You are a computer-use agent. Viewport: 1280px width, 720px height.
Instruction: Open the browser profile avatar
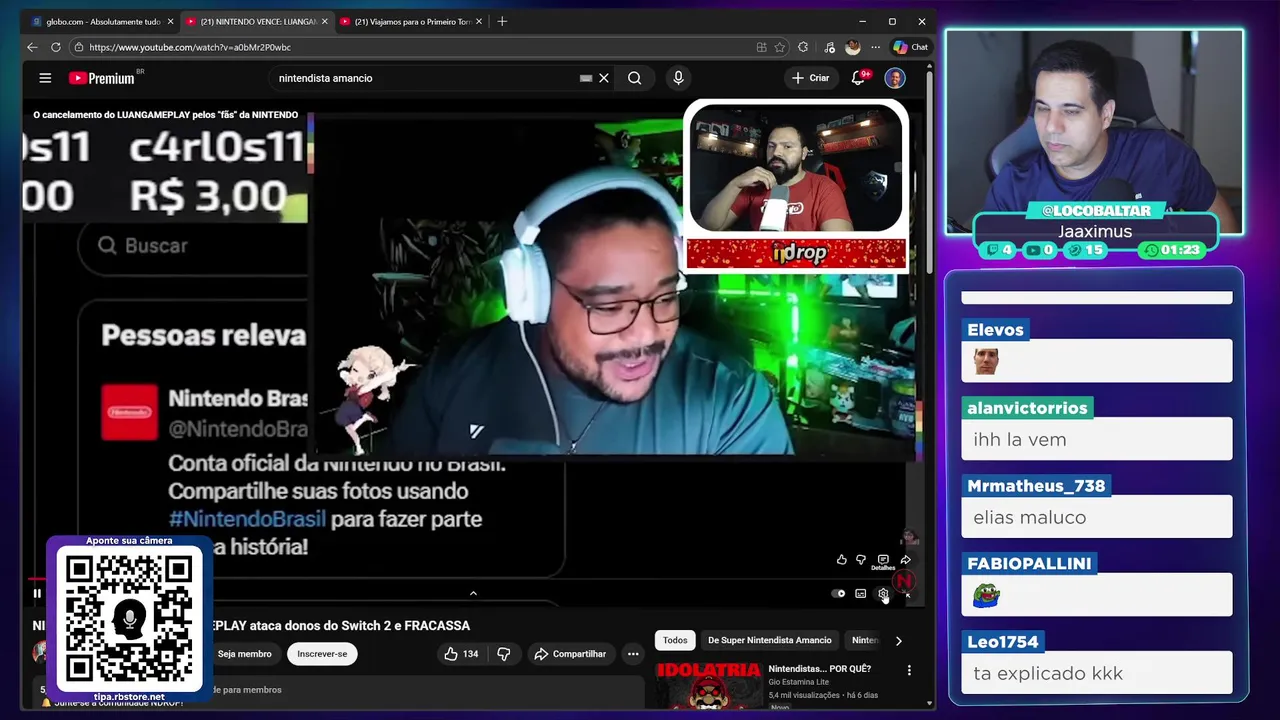click(x=852, y=47)
